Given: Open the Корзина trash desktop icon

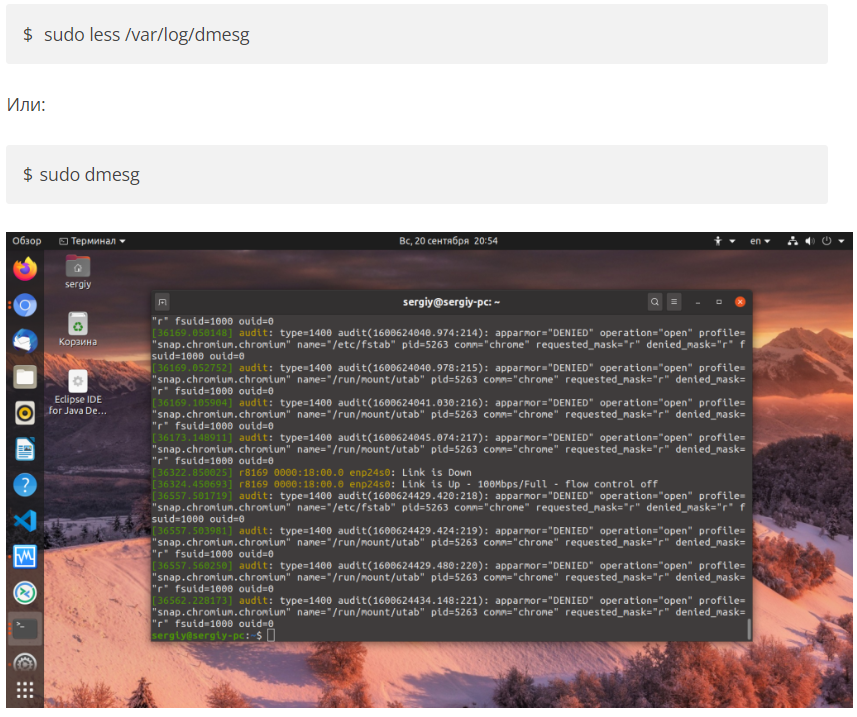Looking at the screenshot, I should tap(78, 330).
